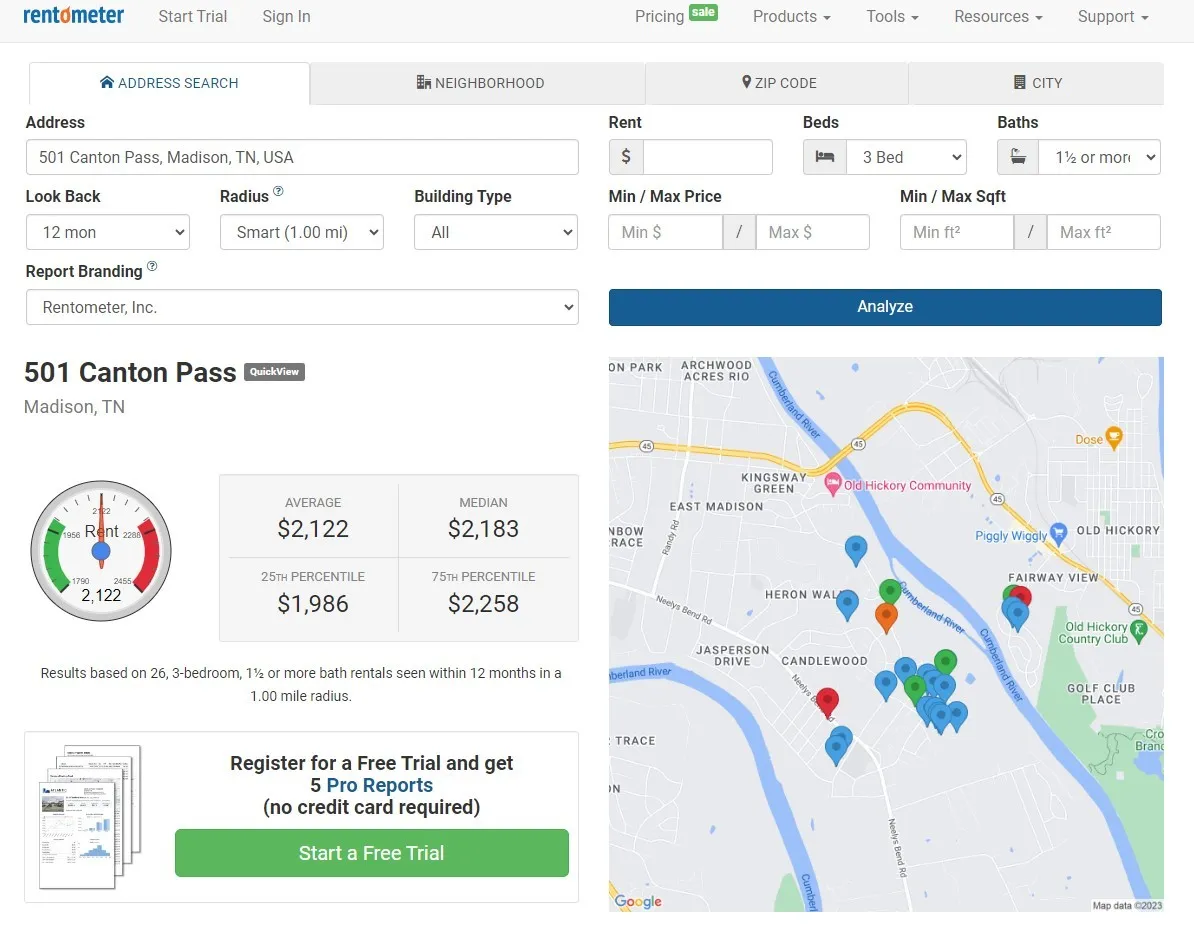Viewport: 1194px width, 937px height.
Task: Select the Zip Code tab
Action: click(777, 83)
